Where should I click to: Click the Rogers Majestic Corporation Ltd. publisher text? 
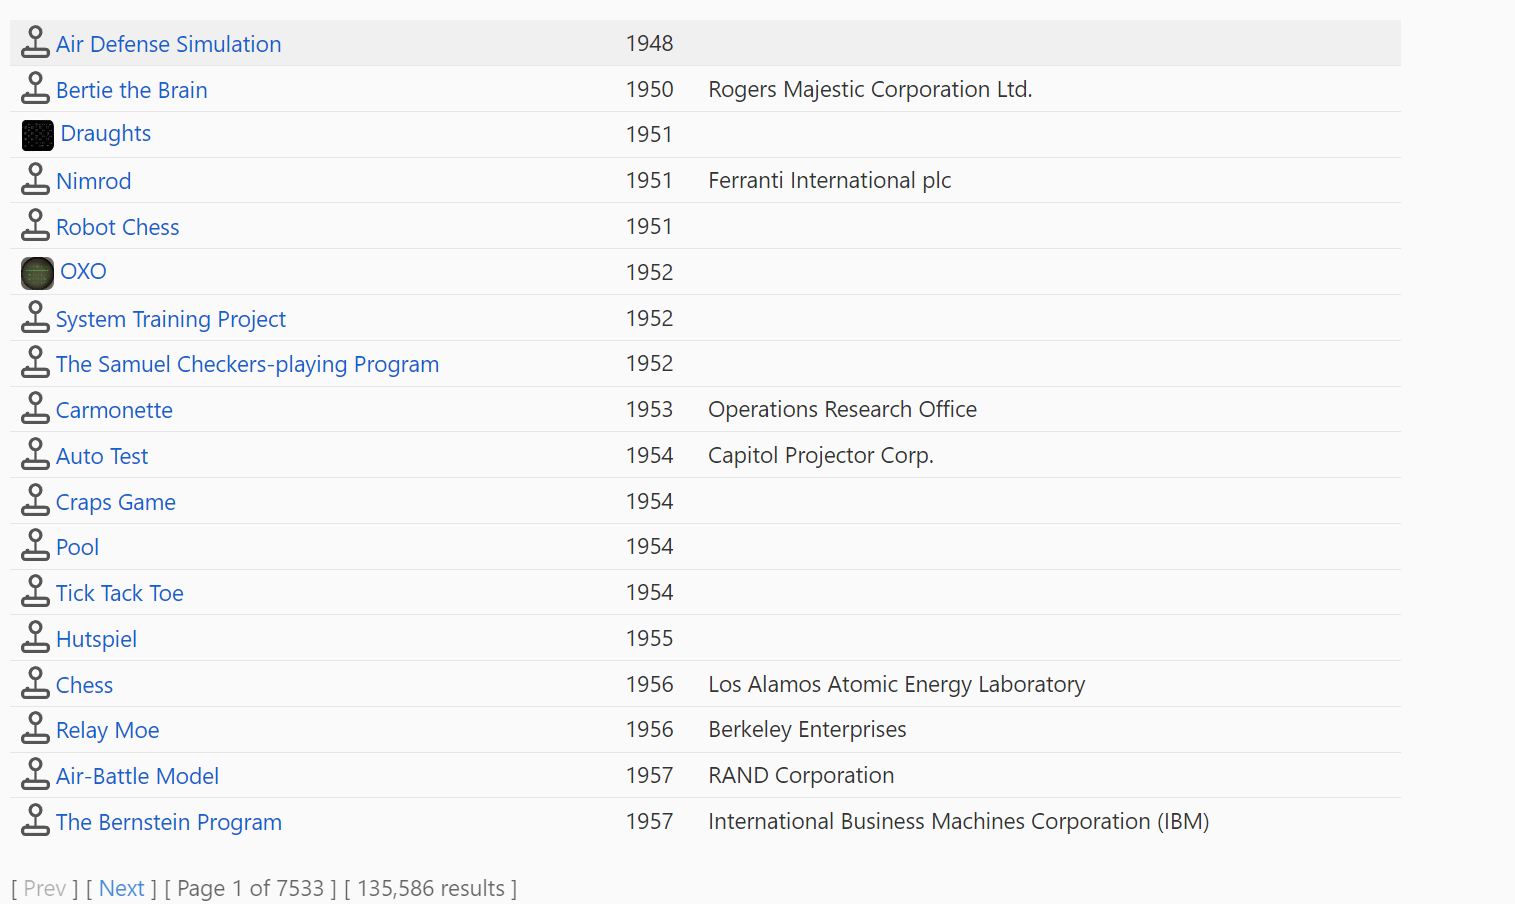[x=870, y=89]
